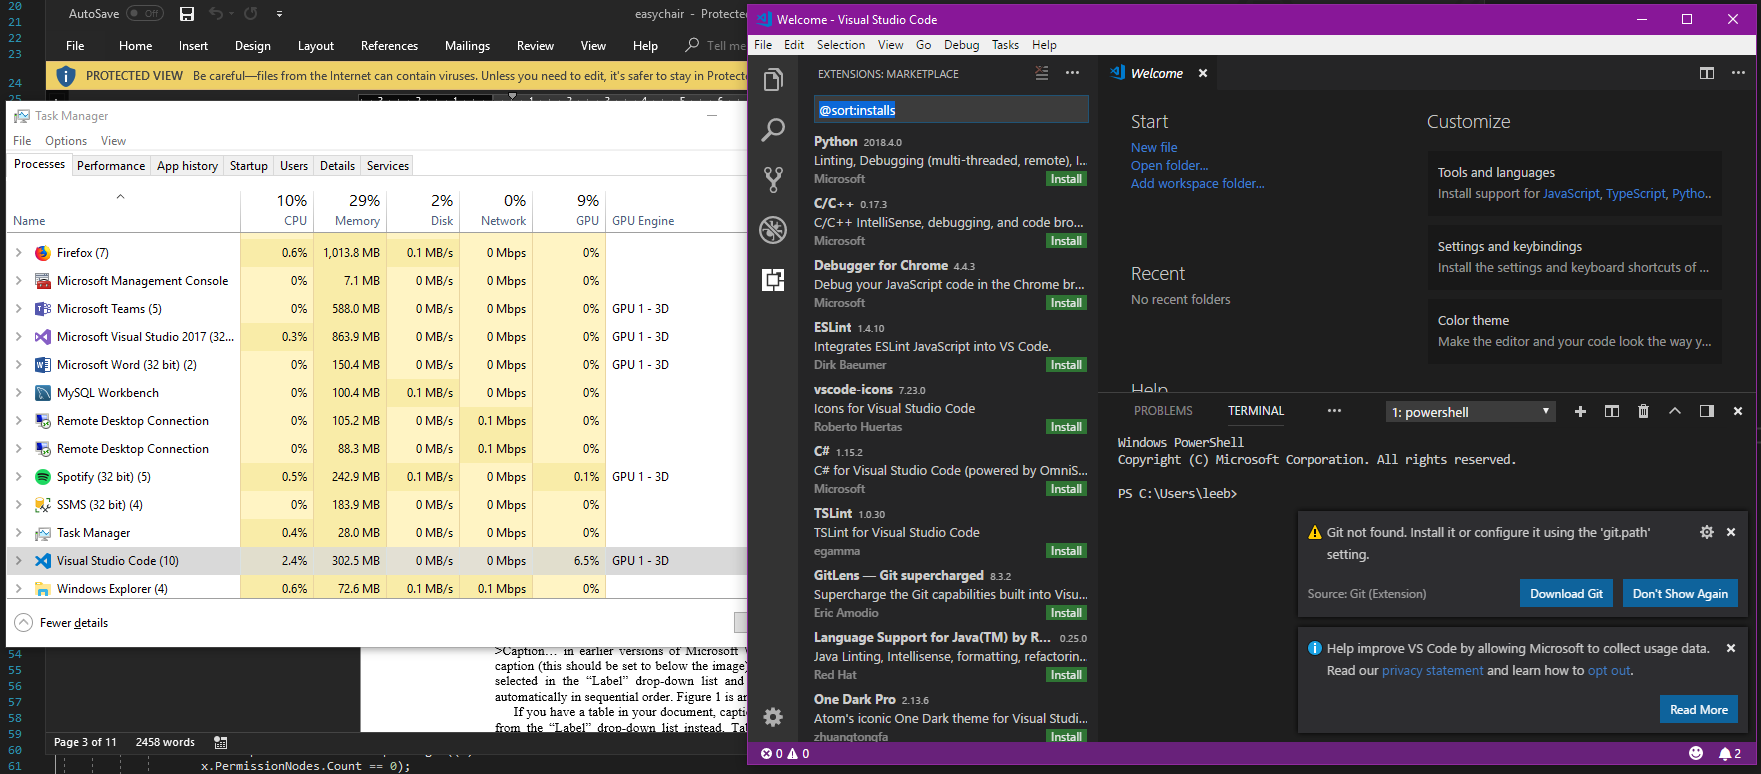The image size is (1761, 774).
Task: Click the extensions search box with @sort:installs
Action: coord(951,110)
